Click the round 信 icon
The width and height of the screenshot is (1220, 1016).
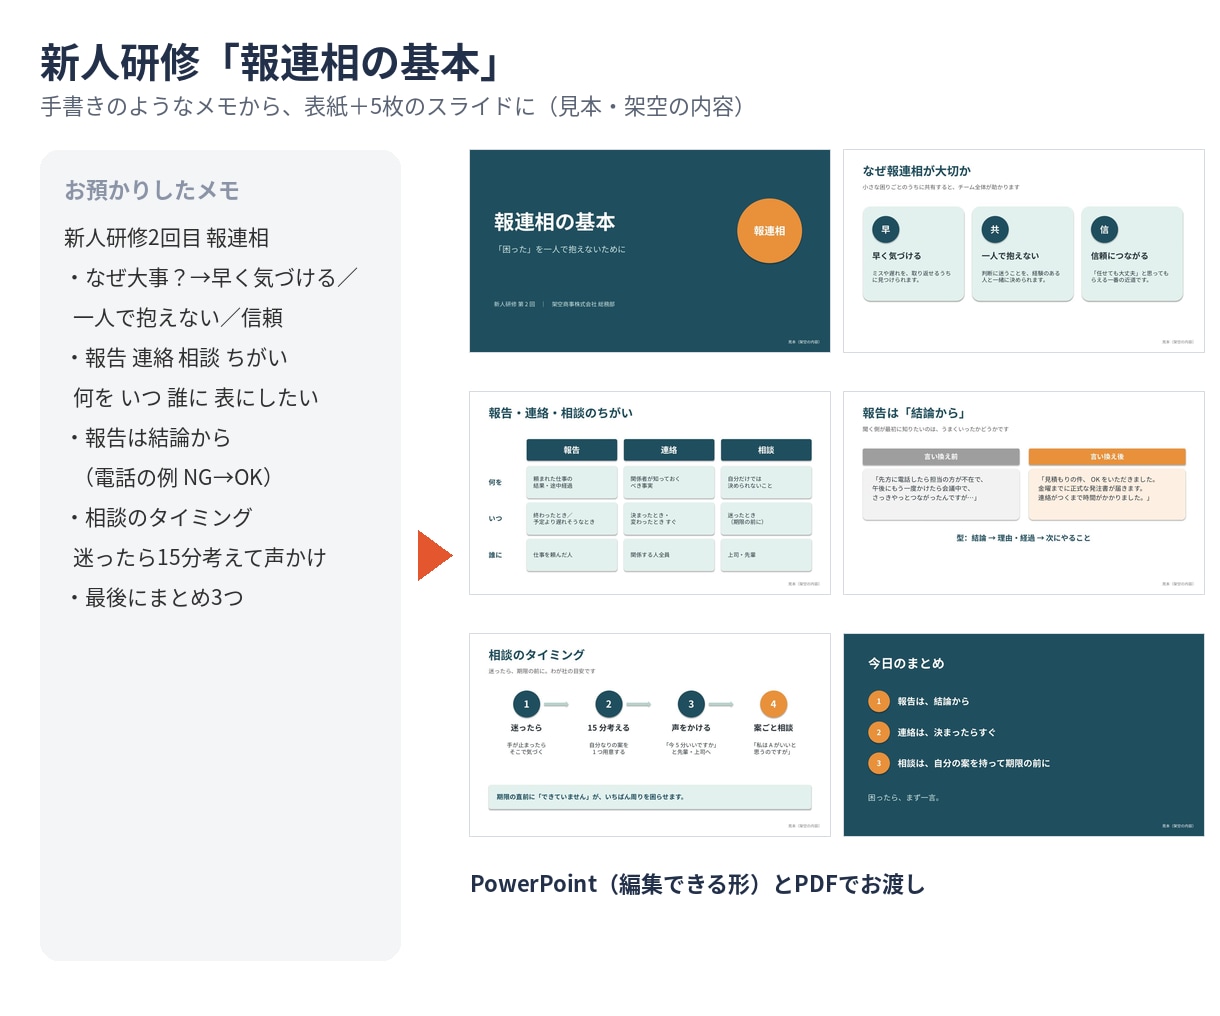1104,229
